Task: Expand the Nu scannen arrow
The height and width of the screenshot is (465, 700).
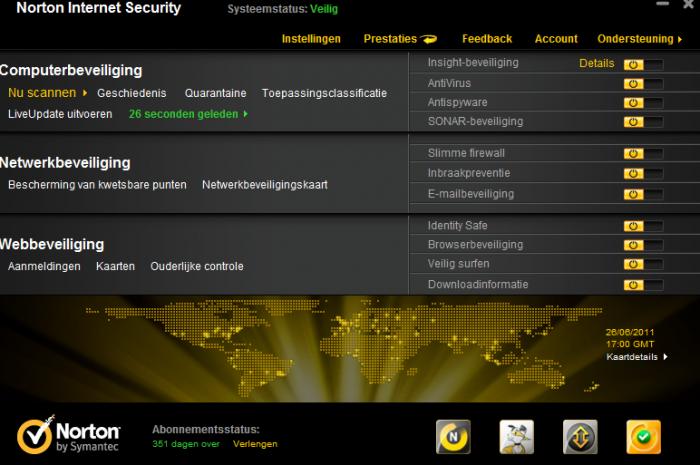Action: tap(85, 93)
